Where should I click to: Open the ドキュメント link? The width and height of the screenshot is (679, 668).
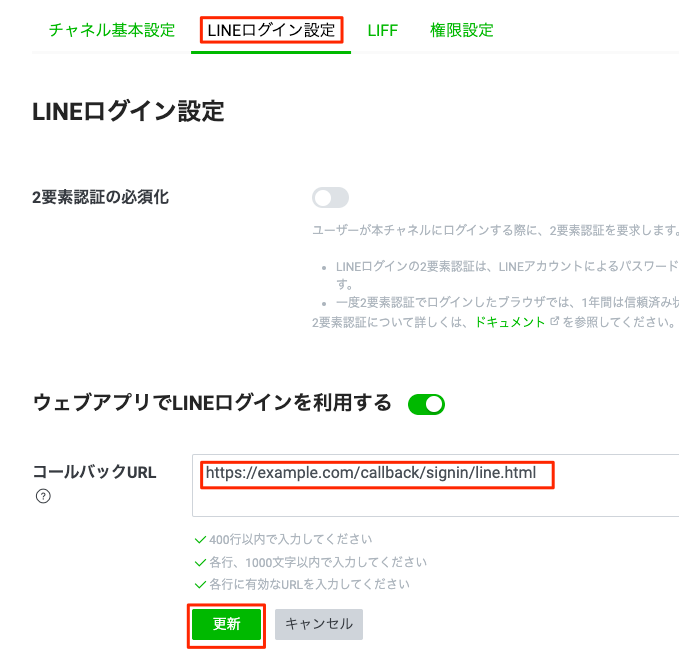coord(510,323)
